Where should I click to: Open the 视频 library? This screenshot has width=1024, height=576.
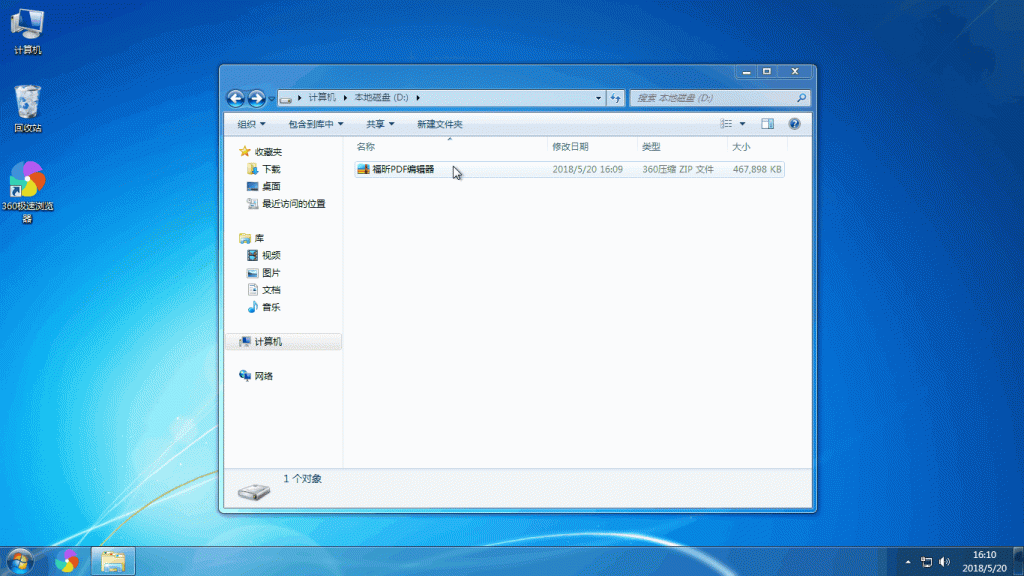[x=271, y=255]
